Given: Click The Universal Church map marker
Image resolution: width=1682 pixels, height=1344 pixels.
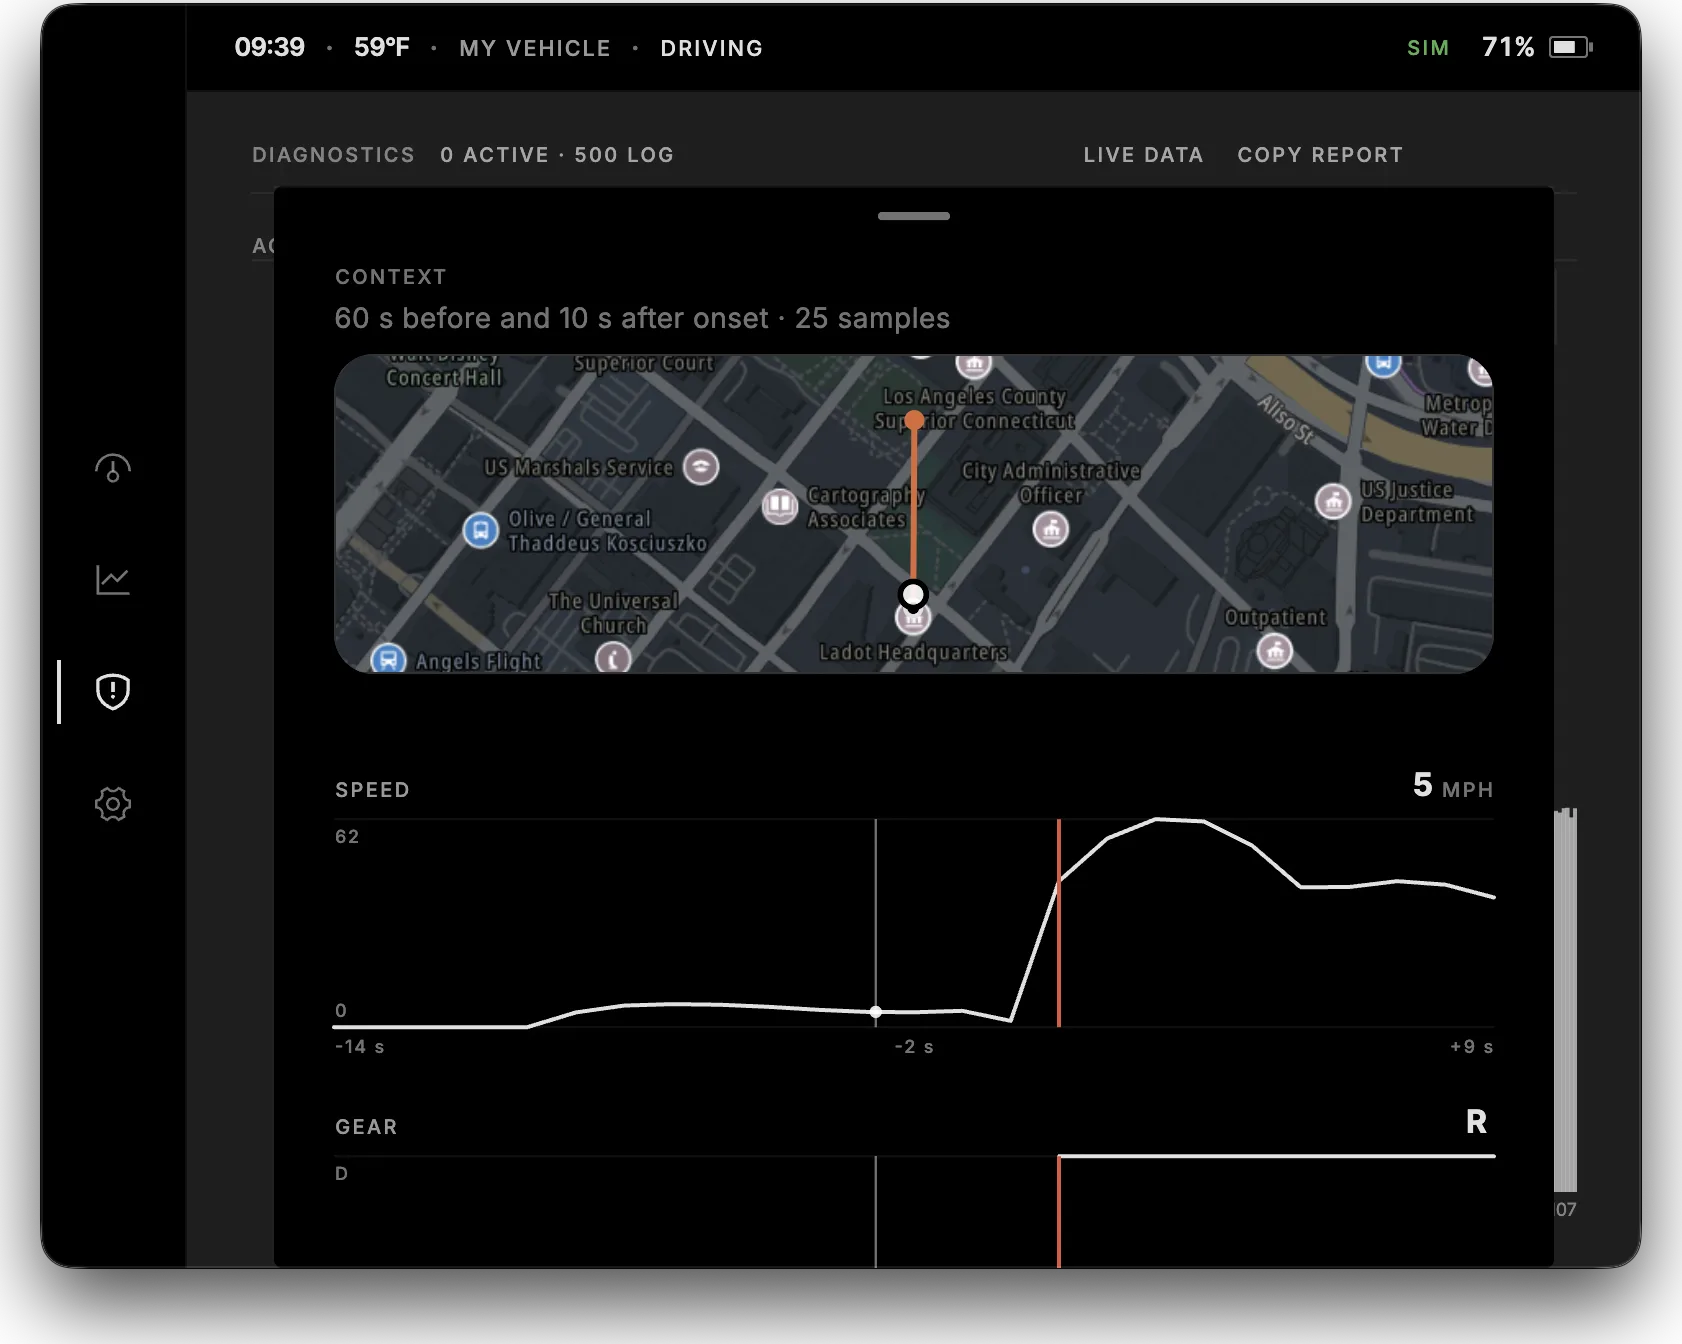Looking at the screenshot, I should (x=613, y=658).
